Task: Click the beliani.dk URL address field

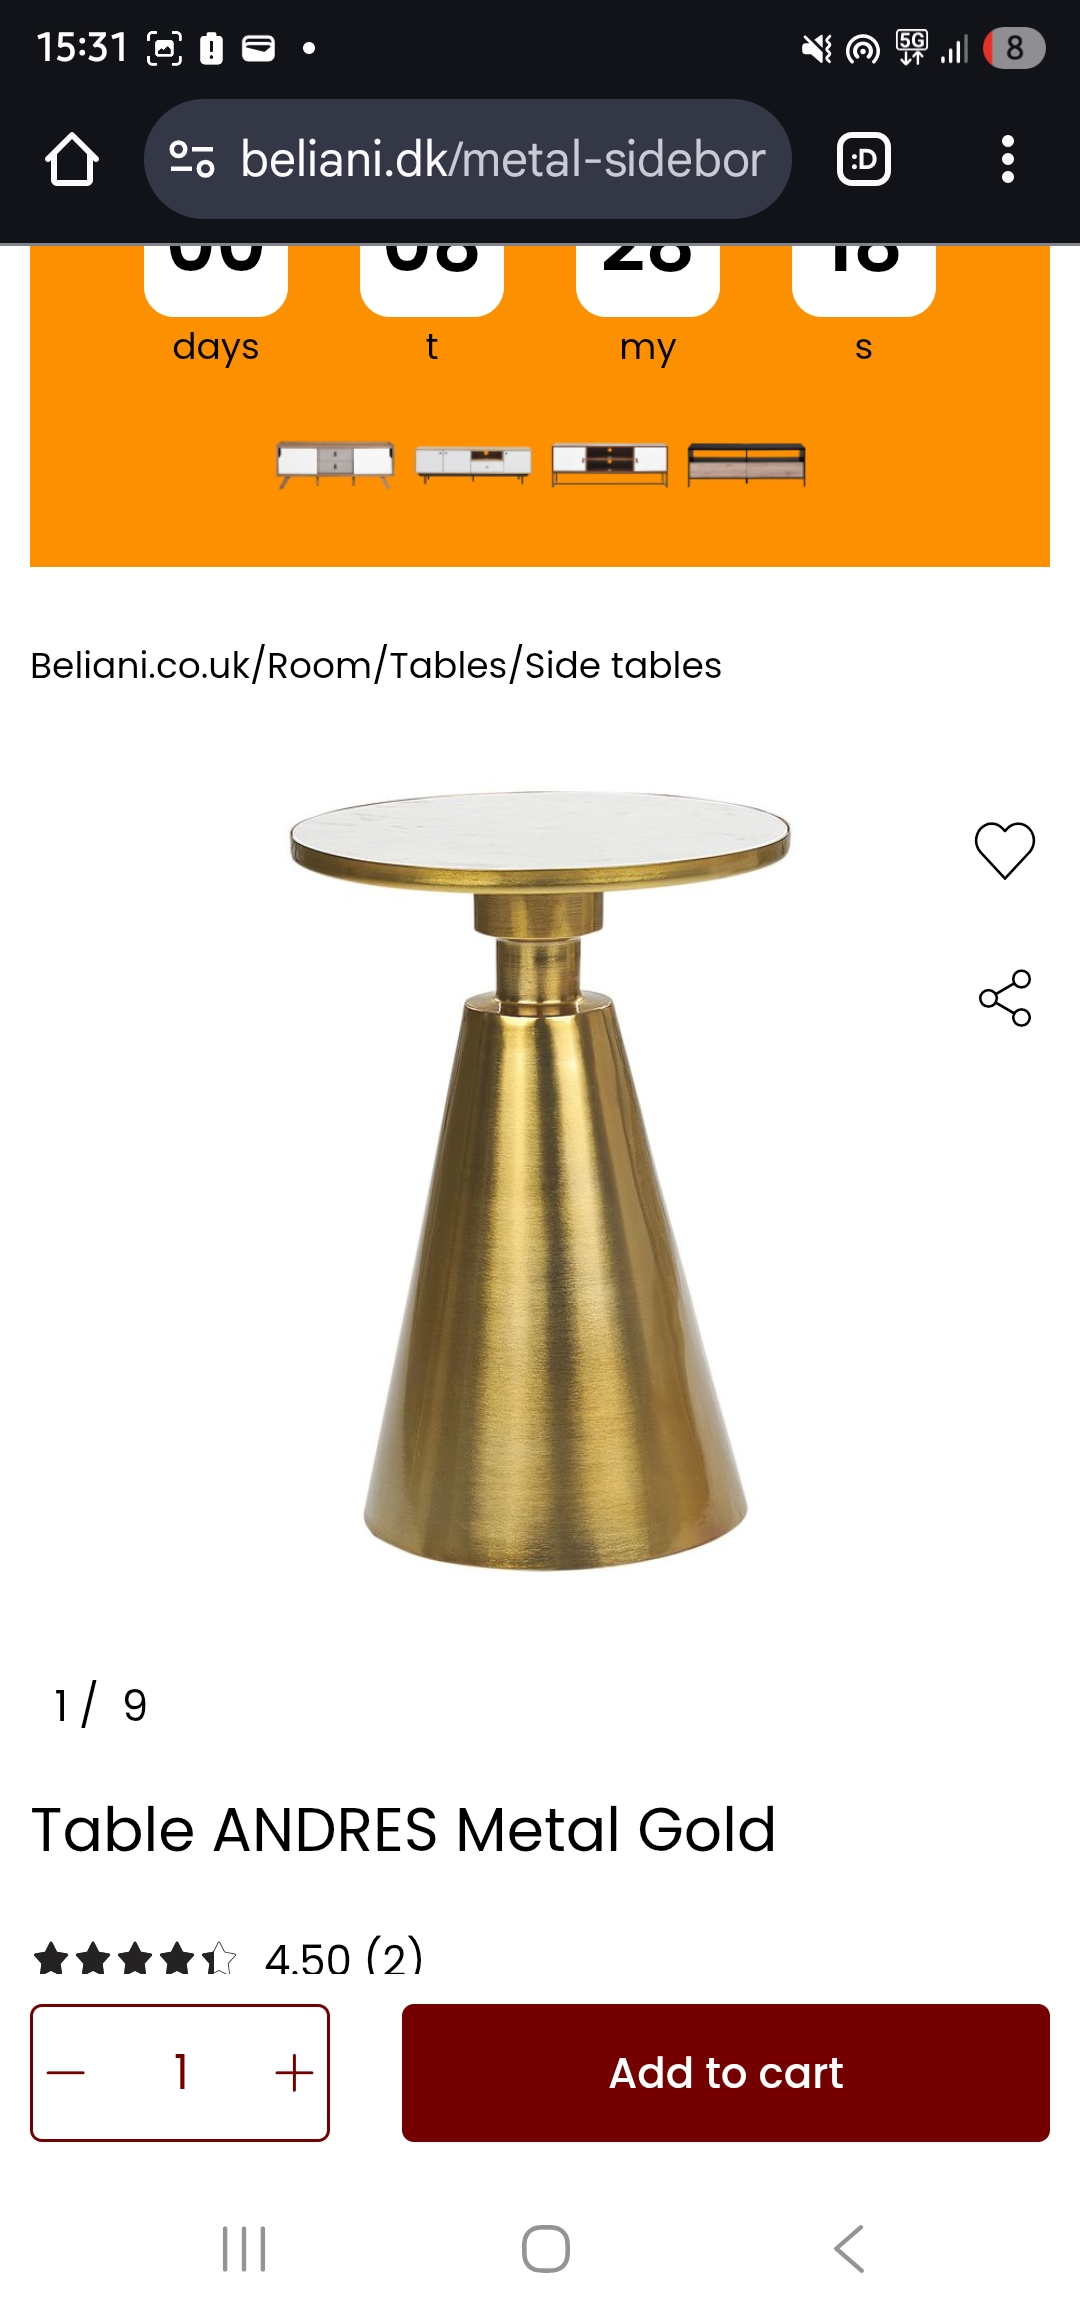Action: (x=503, y=159)
